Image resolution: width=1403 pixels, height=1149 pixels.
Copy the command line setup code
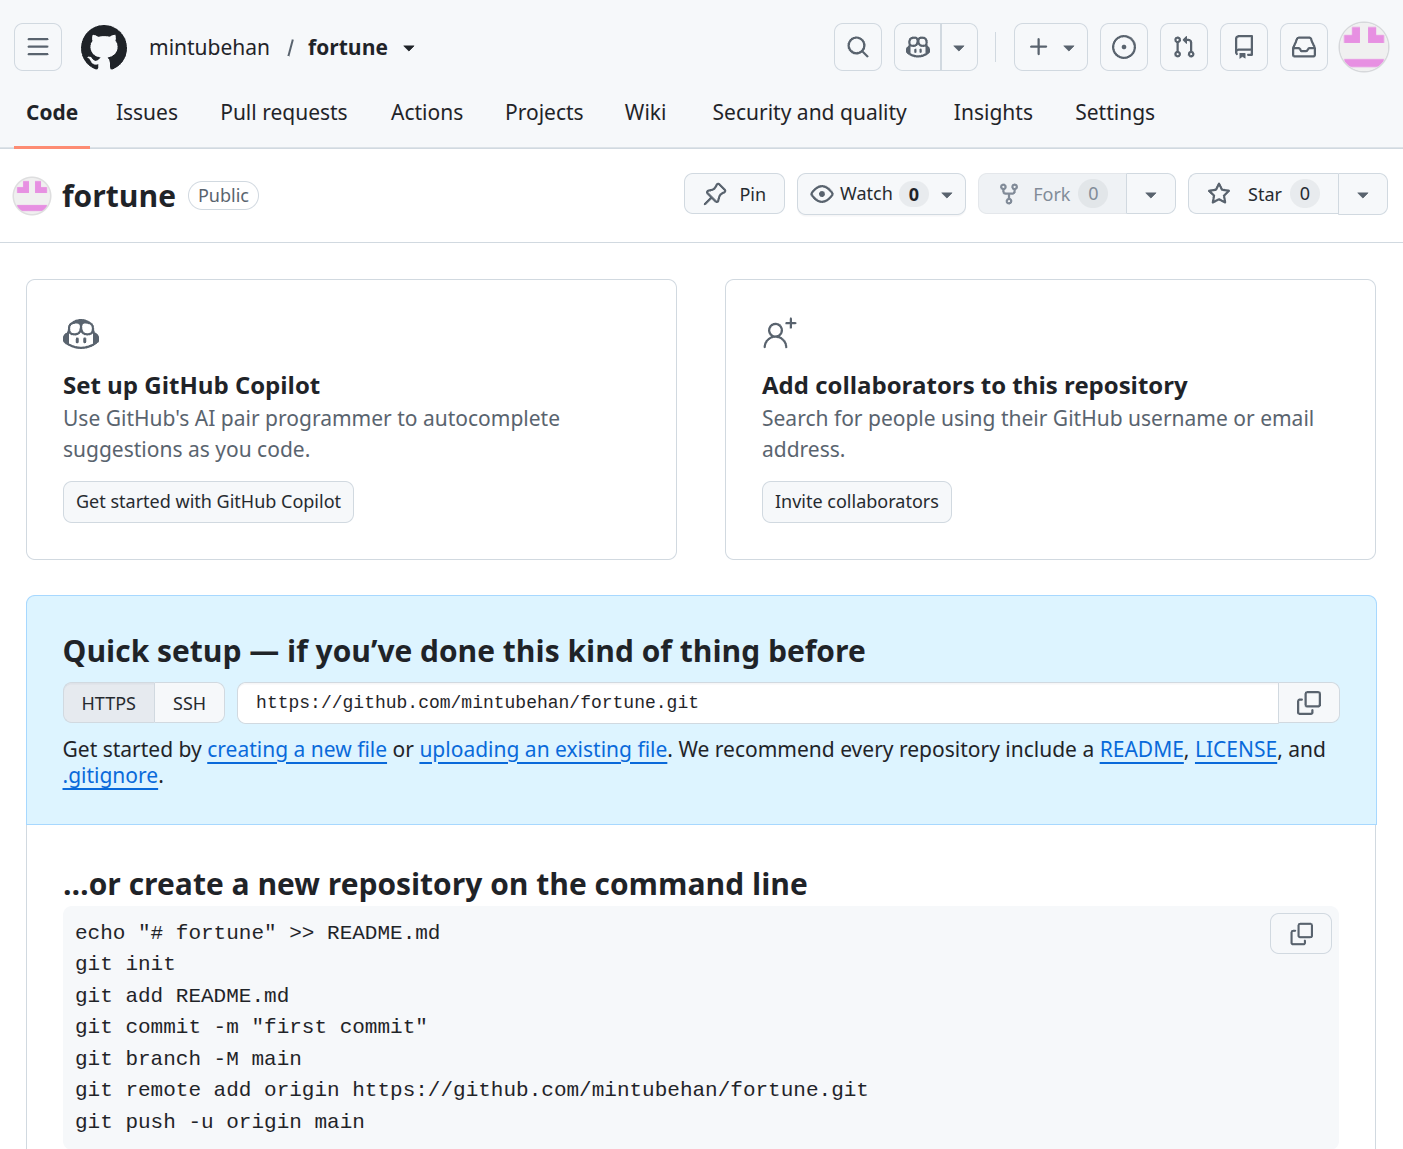(1301, 933)
